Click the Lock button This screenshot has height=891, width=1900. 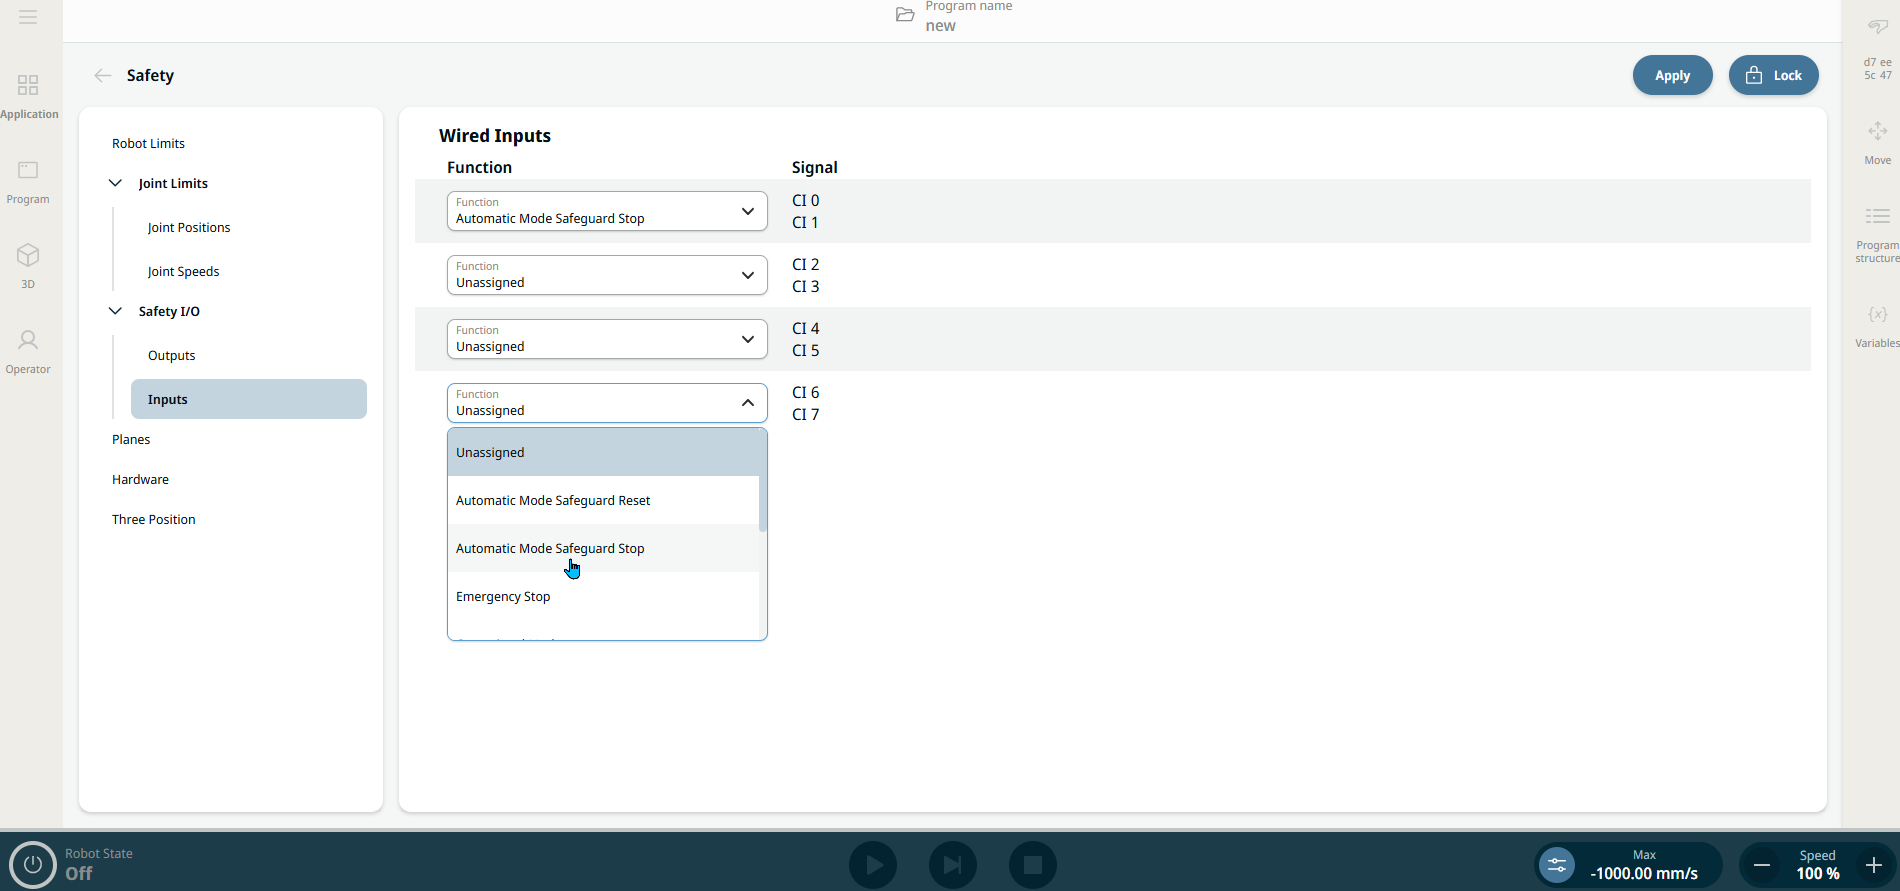pyautogui.click(x=1773, y=75)
